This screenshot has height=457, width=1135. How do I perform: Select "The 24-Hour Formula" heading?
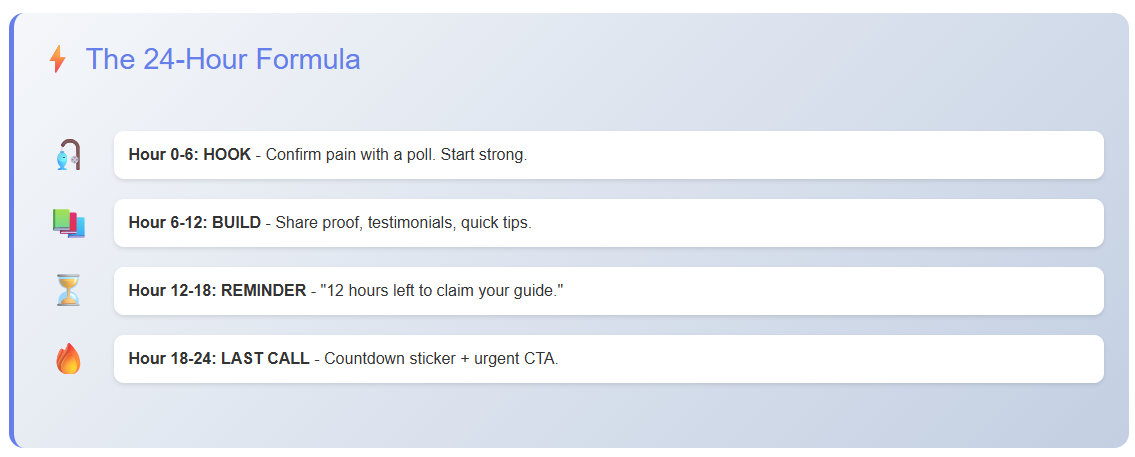222,60
